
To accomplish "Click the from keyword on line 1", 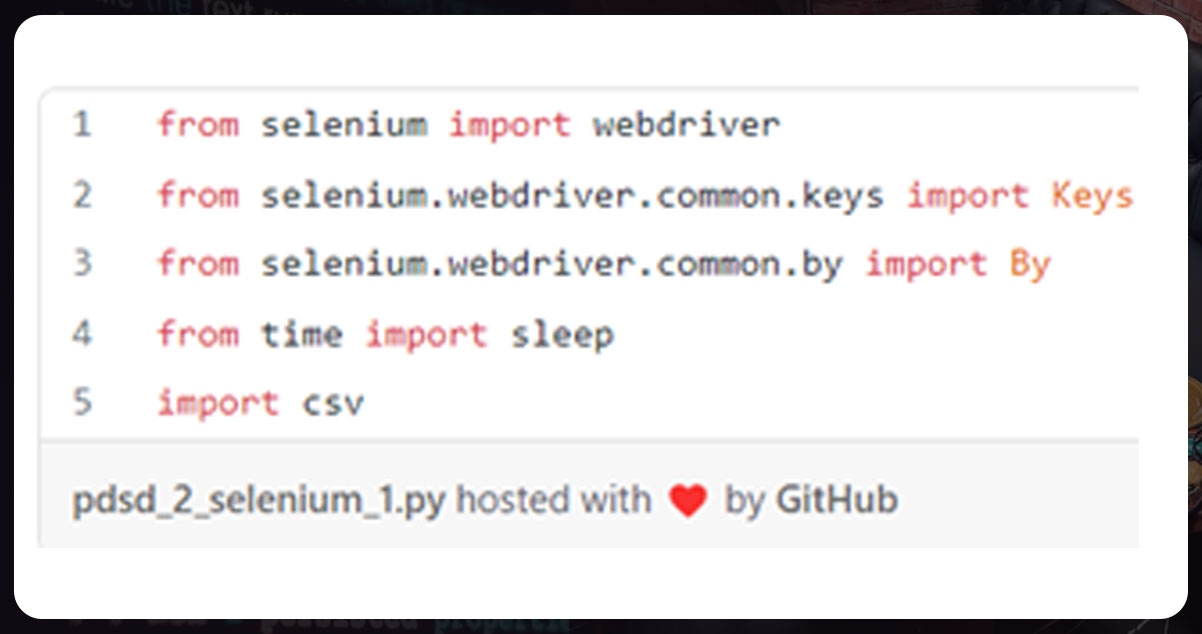I will pyautogui.click(x=197, y=125).
